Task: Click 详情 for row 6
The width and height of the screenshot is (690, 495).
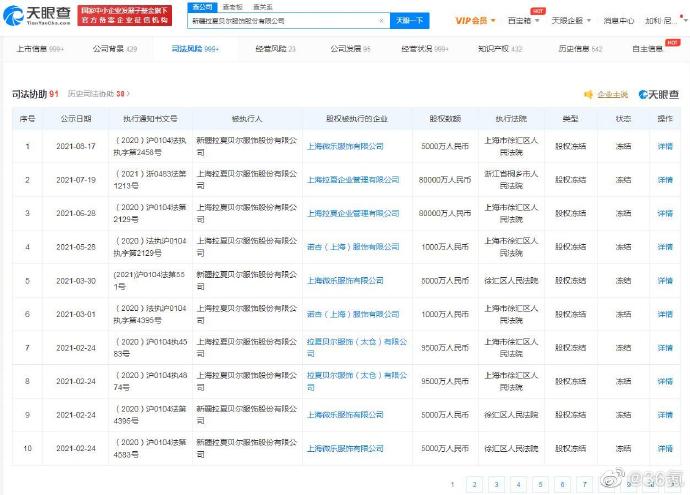Action: pyautogui.click(x=665, y=314)
